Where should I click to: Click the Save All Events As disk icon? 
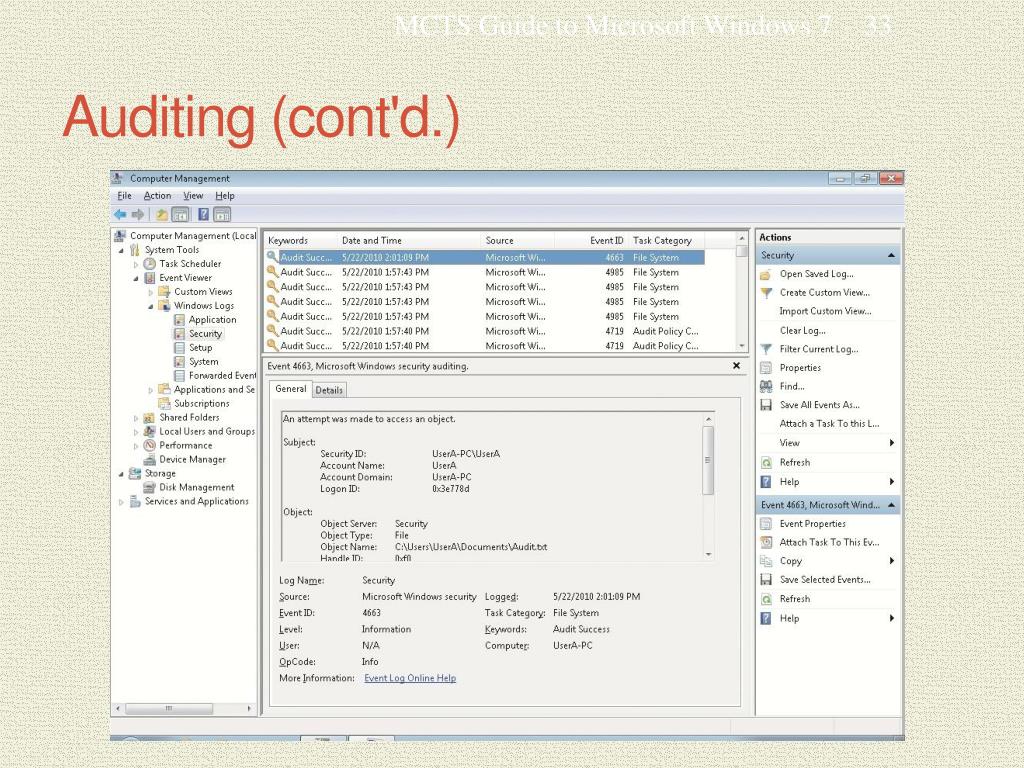pos(766,405)
